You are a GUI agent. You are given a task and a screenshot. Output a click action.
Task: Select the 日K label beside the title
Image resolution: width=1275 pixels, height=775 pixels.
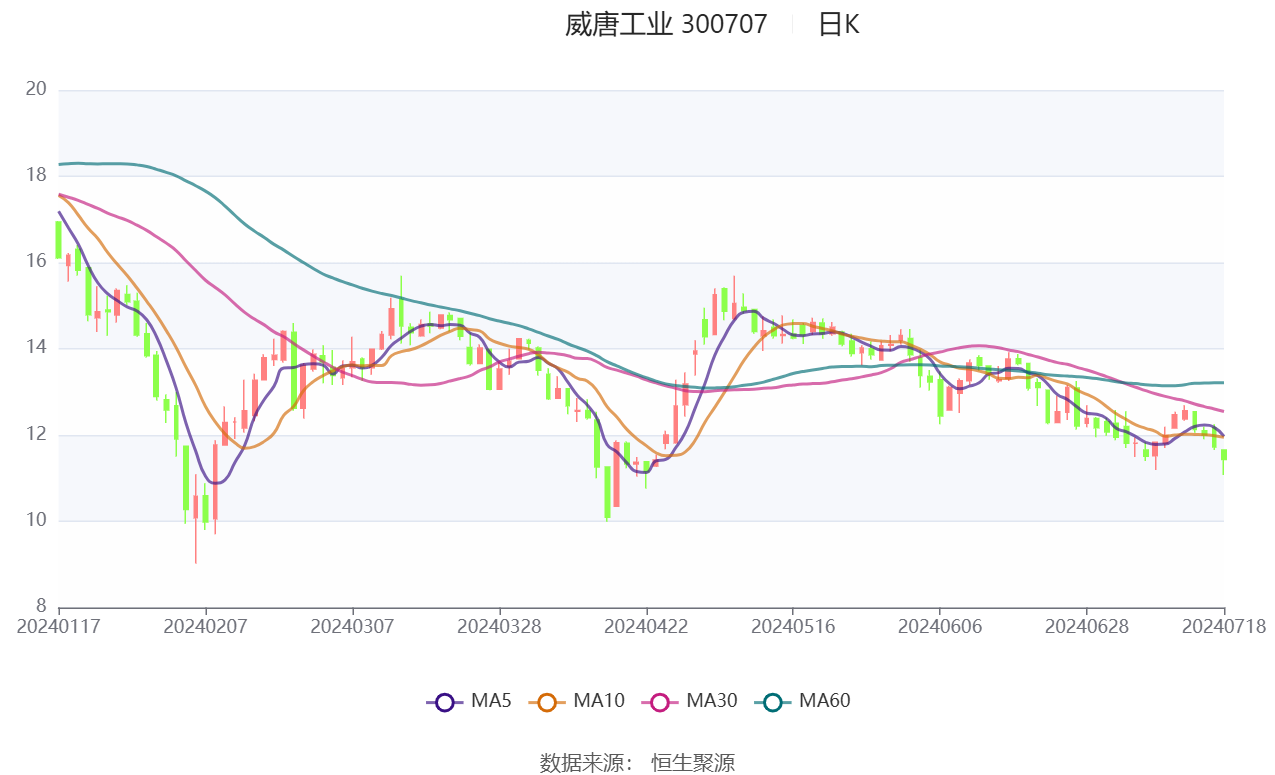pos(838,25)
